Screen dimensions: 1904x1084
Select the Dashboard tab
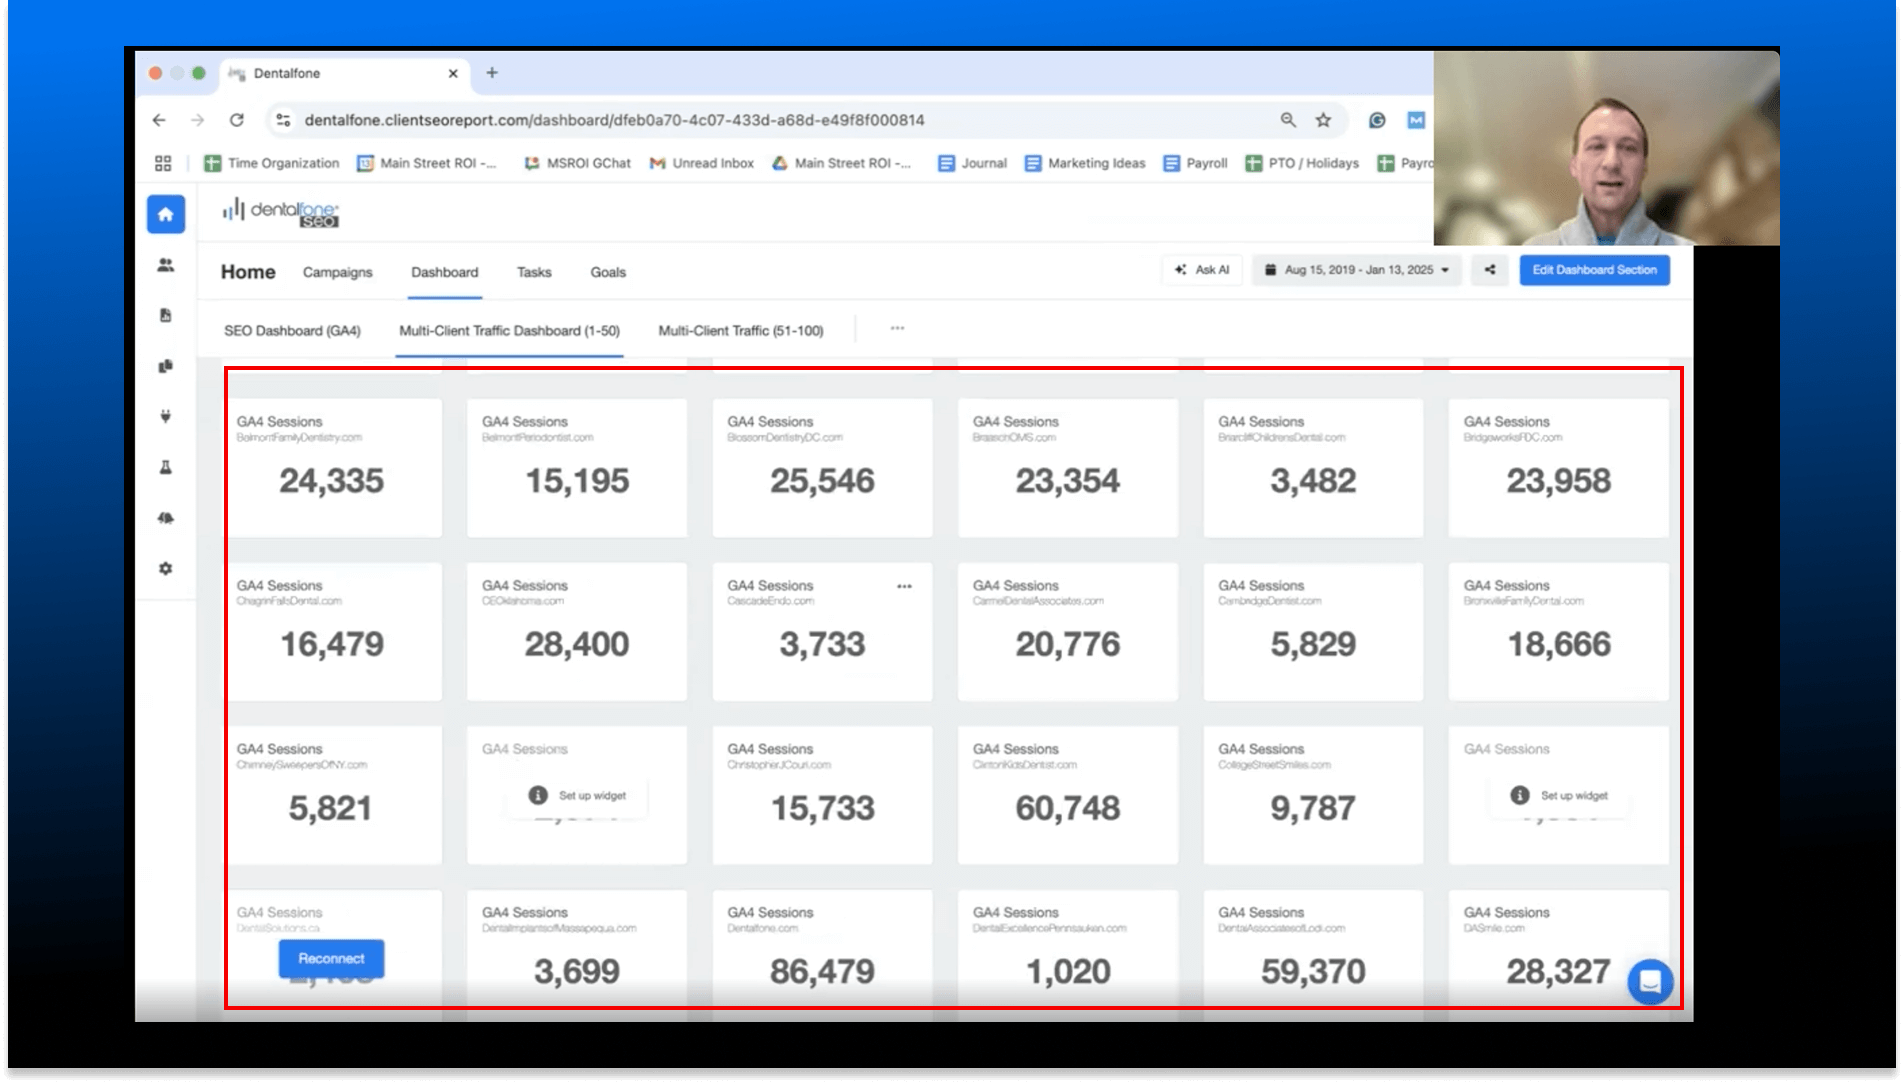coord(445,272)
